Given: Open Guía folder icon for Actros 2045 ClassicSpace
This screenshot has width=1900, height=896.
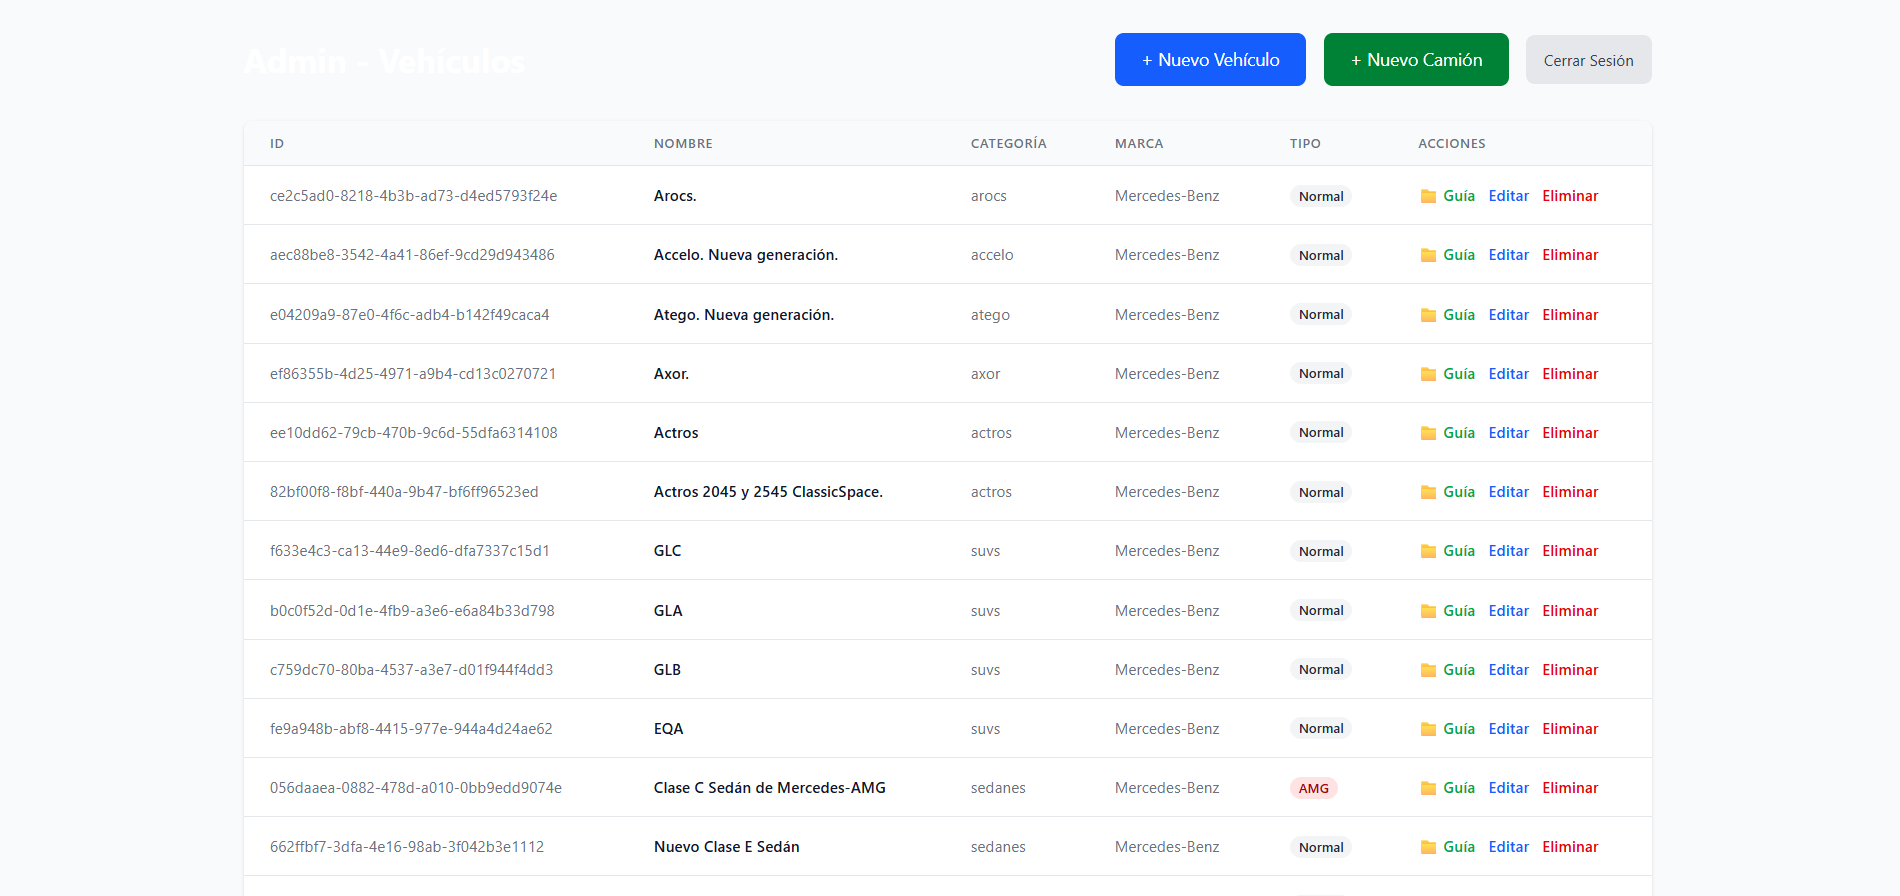Looking at the screenshot, I should click(1428, 492).
